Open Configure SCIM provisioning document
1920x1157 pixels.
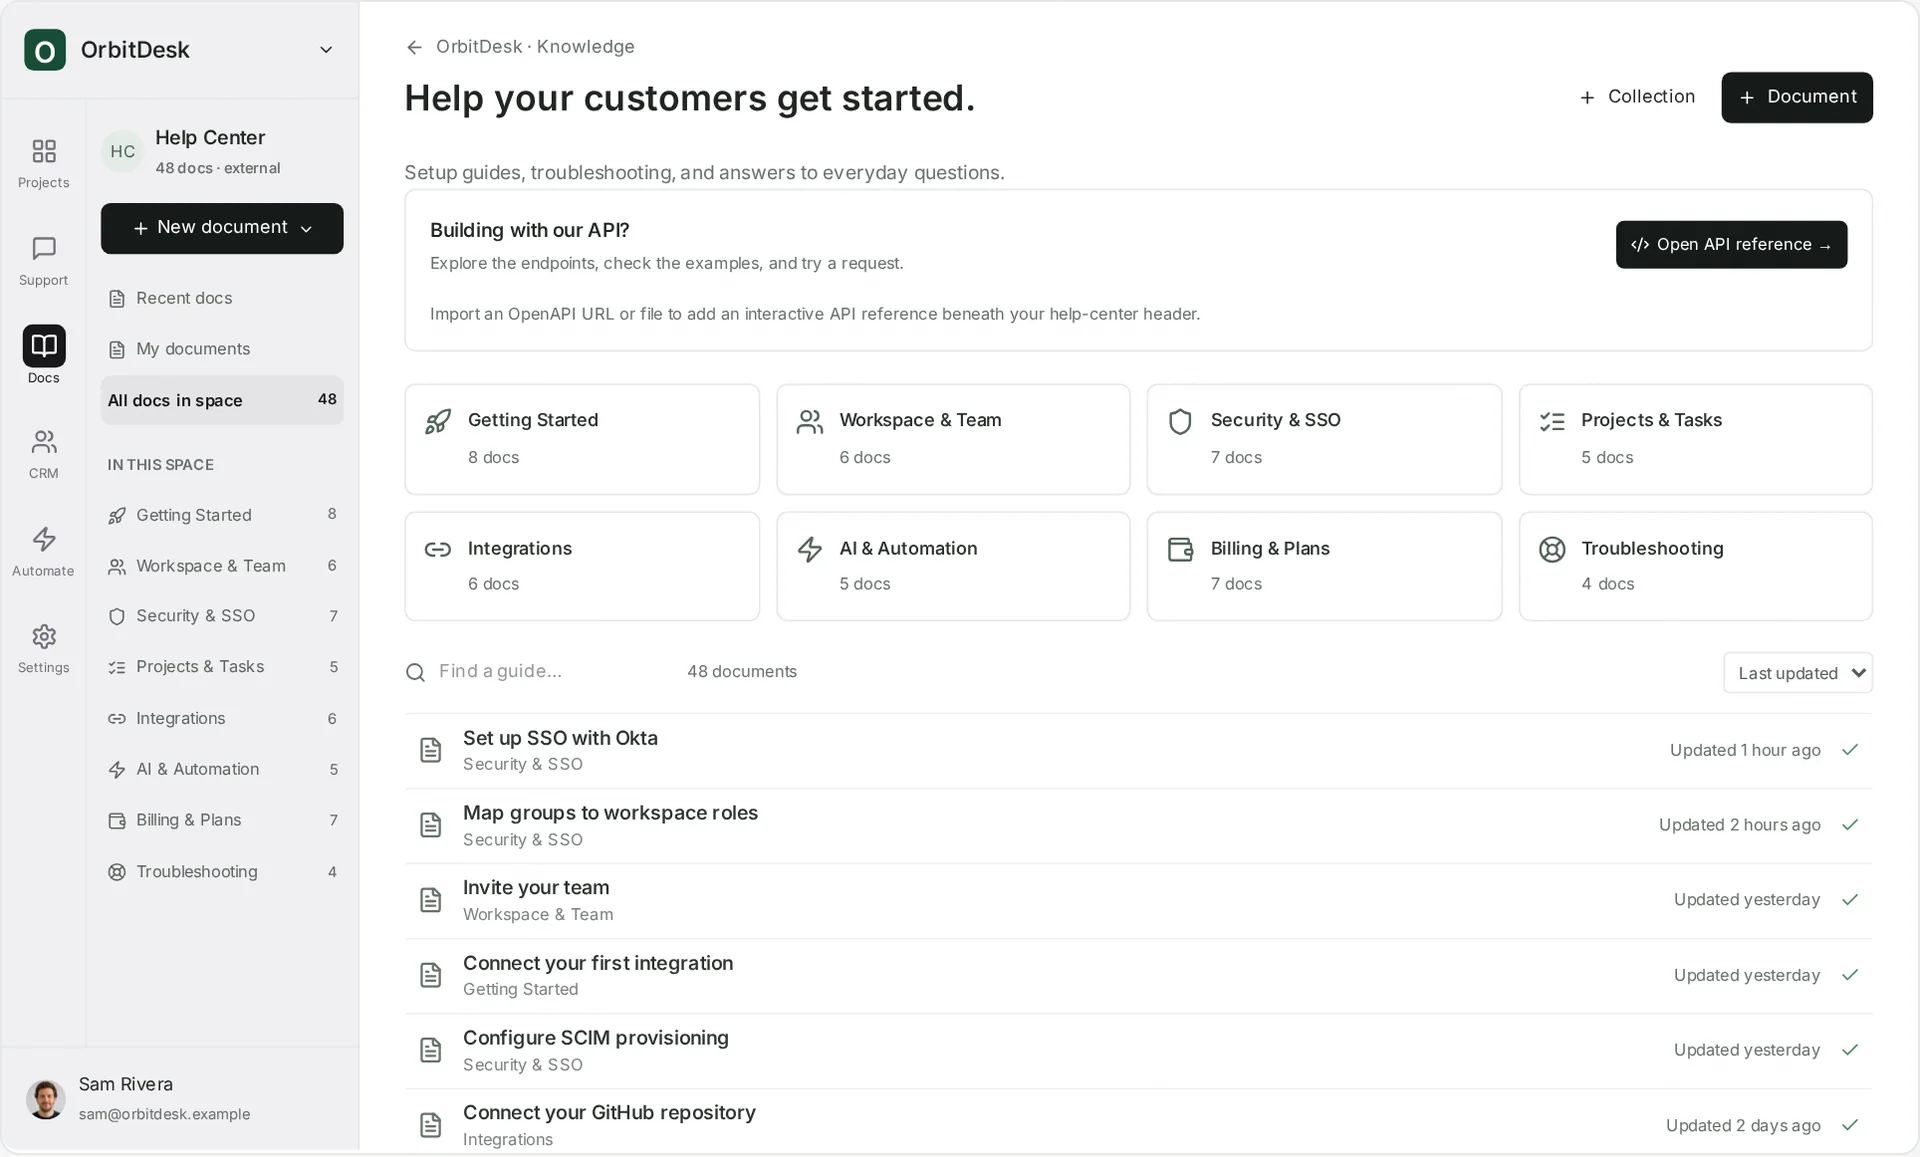coord(1138,1051)
